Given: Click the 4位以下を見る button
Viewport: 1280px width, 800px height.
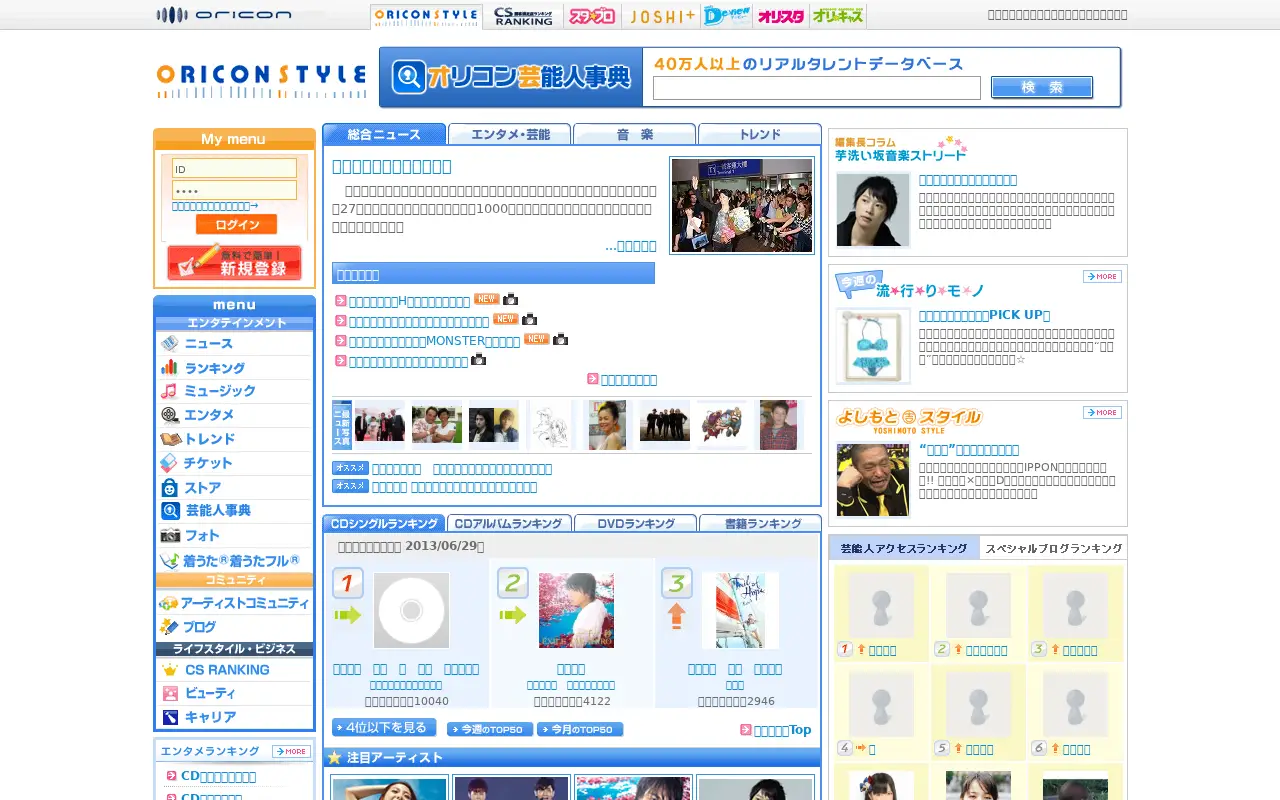Looking at the screenshot, I should (384, 728).
